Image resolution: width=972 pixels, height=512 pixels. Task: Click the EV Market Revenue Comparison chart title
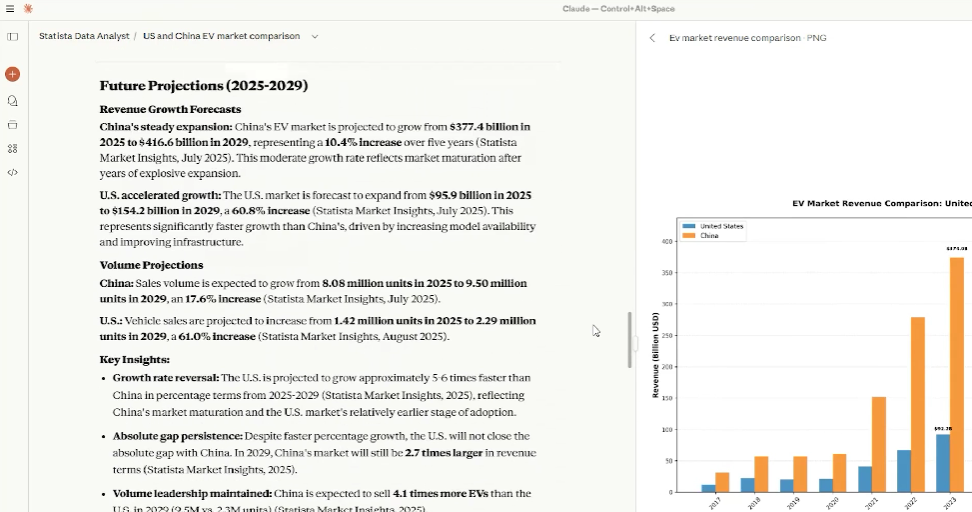click(881, 203)
